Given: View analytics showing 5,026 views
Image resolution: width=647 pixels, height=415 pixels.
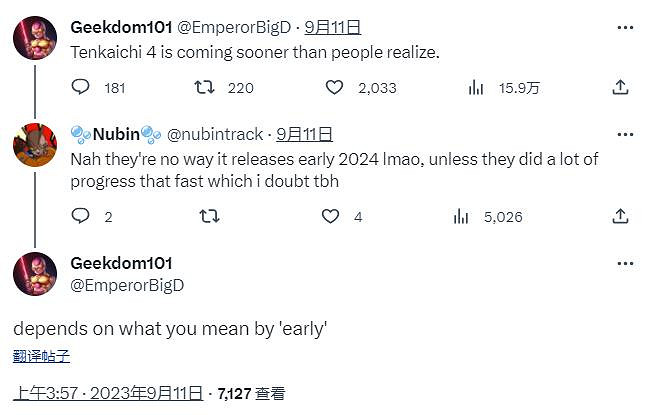Looking at the screenshot, I should coord(461,216).
